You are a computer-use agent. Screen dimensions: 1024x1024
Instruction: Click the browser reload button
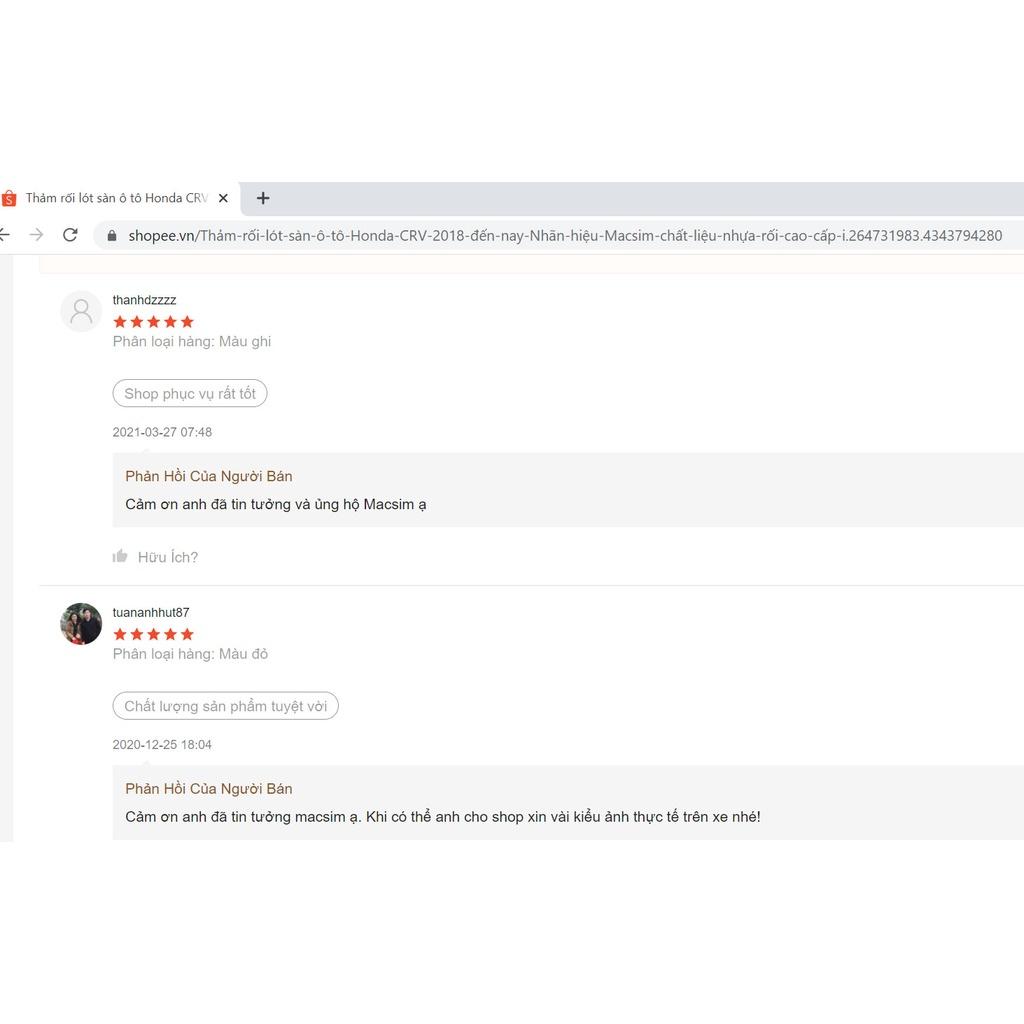pyautogui.click(x=70, y=235)
